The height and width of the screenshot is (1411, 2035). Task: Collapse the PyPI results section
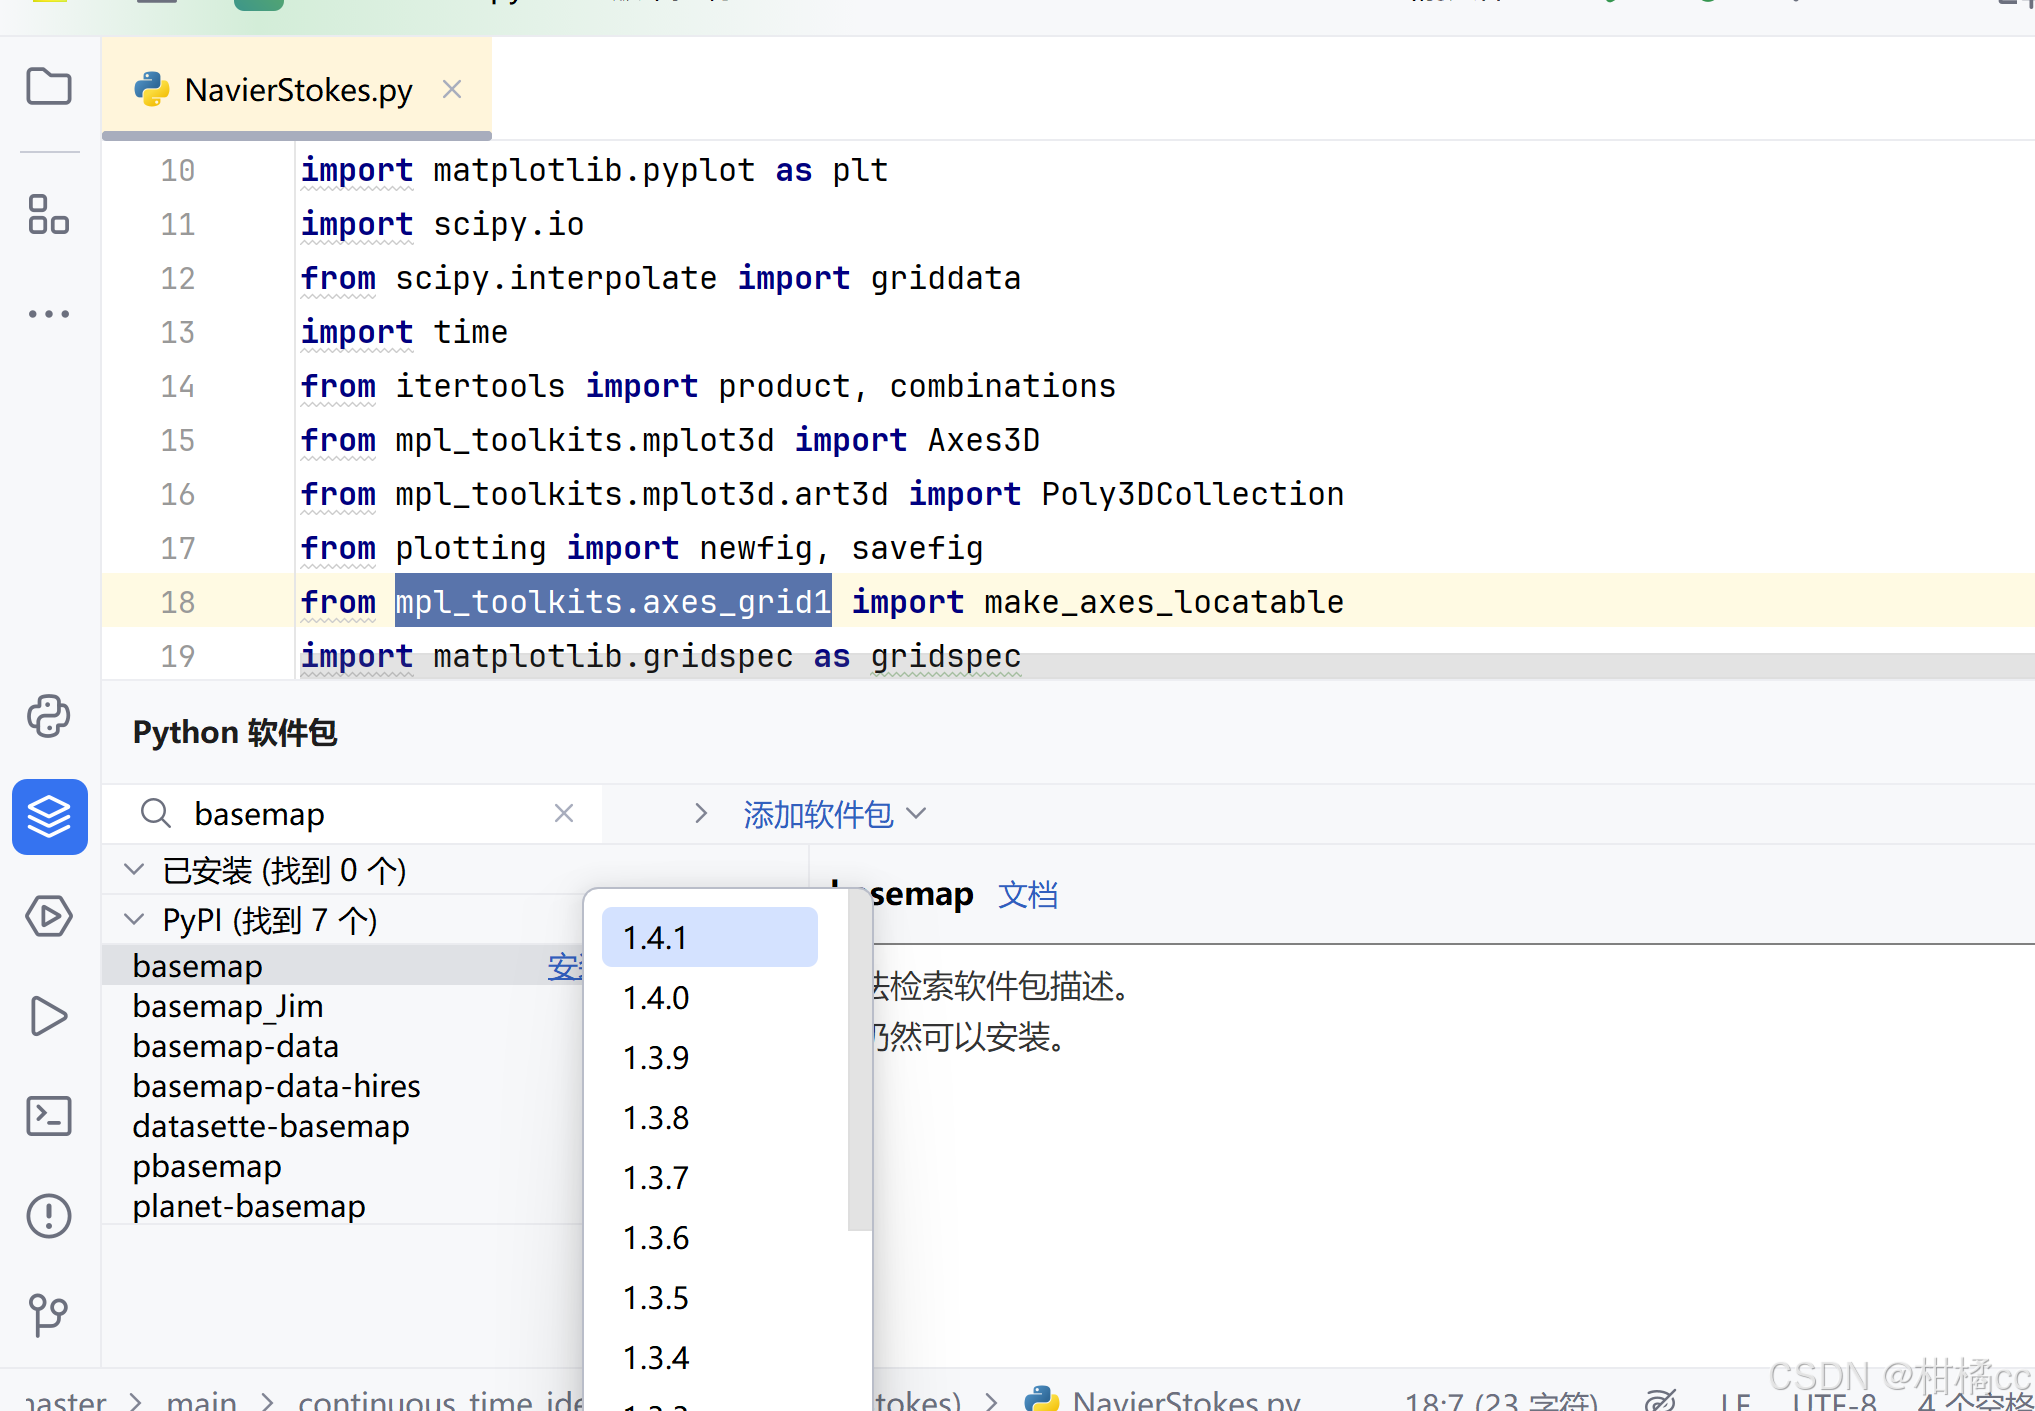tap(134, 919)
